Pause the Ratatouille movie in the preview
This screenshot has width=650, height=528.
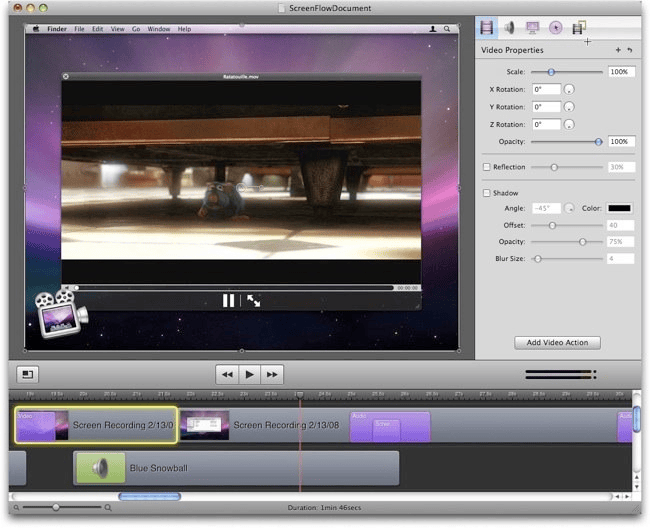point(228,300)
